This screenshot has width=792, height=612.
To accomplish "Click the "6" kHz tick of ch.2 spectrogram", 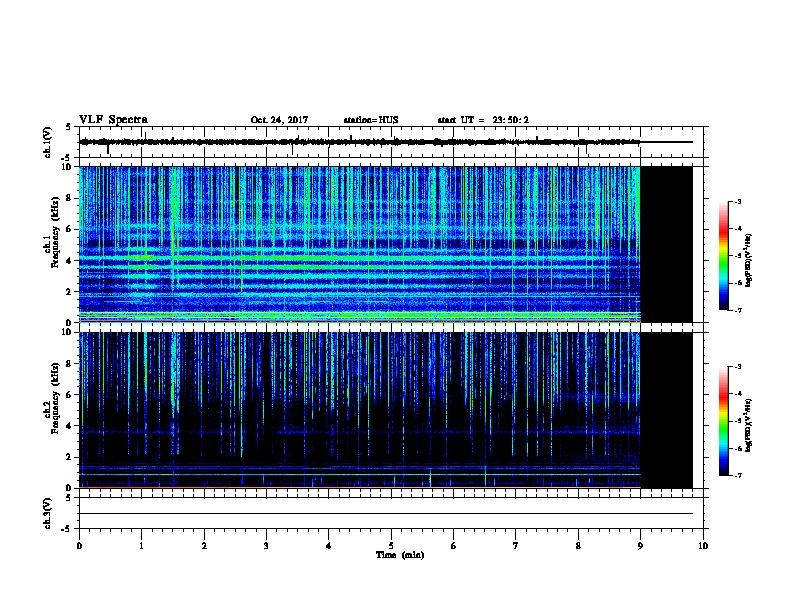I will pos(70,395).
